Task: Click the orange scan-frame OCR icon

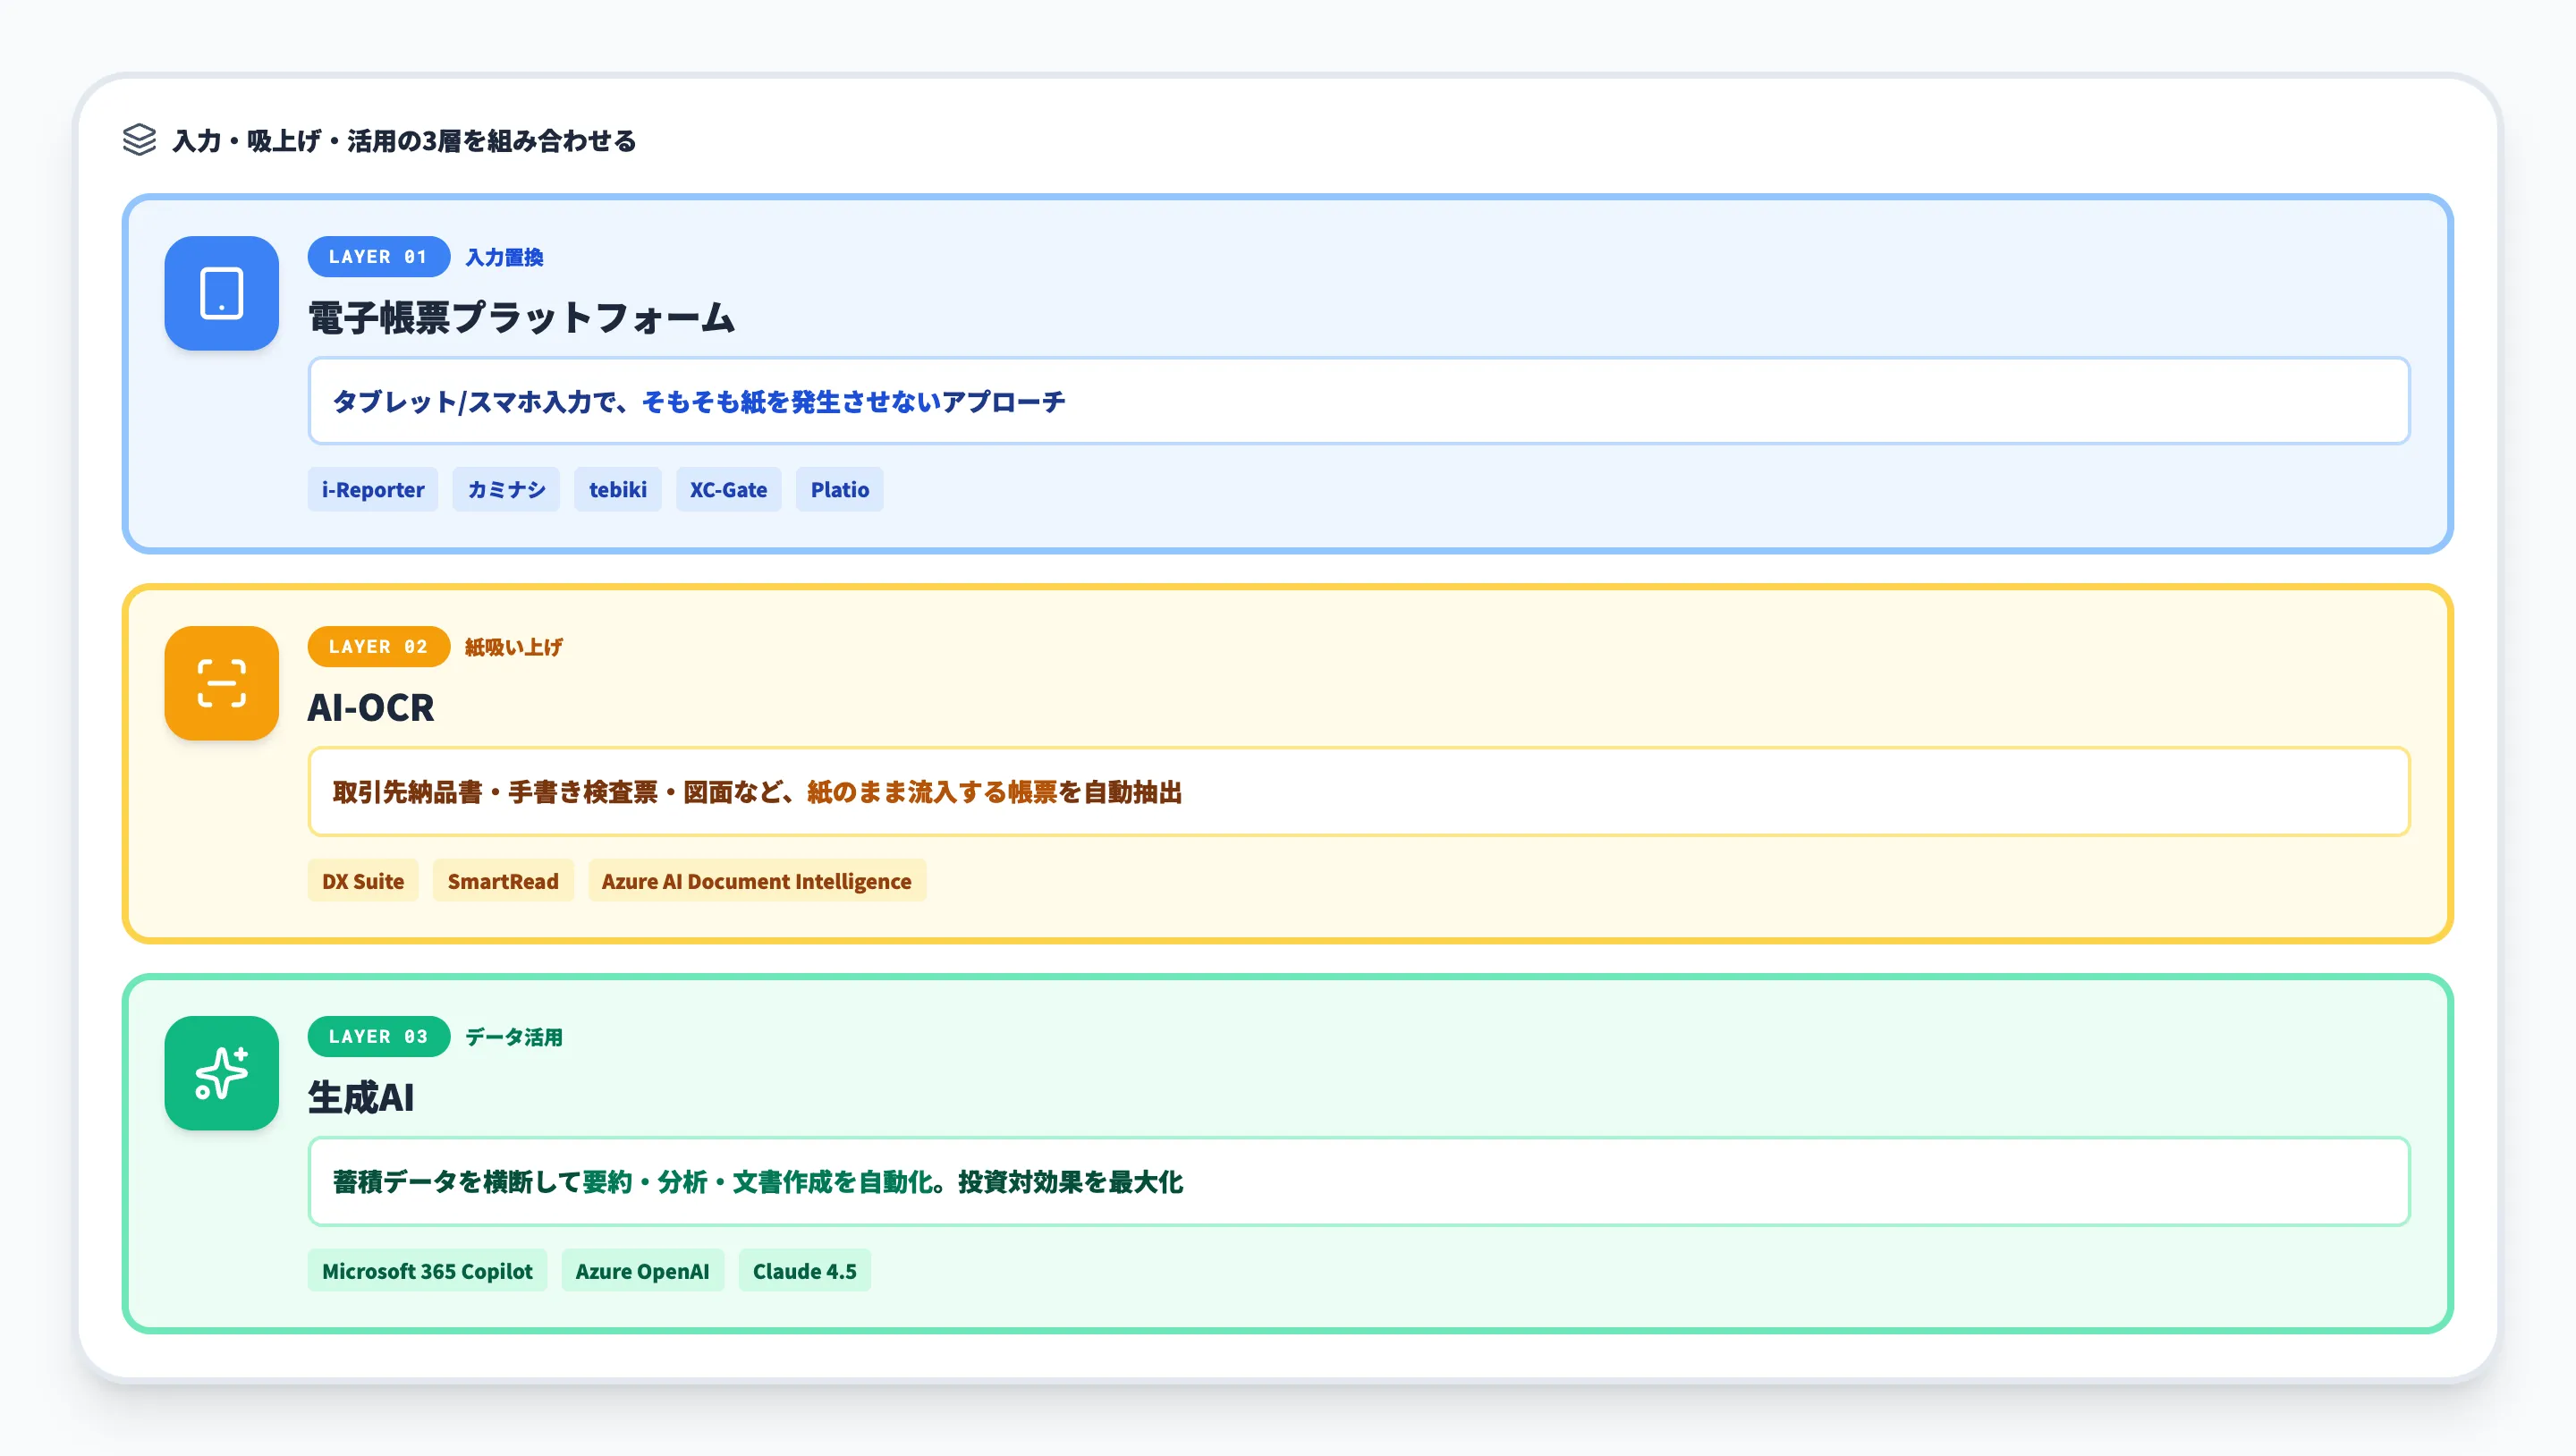Action: click(221, 683)
